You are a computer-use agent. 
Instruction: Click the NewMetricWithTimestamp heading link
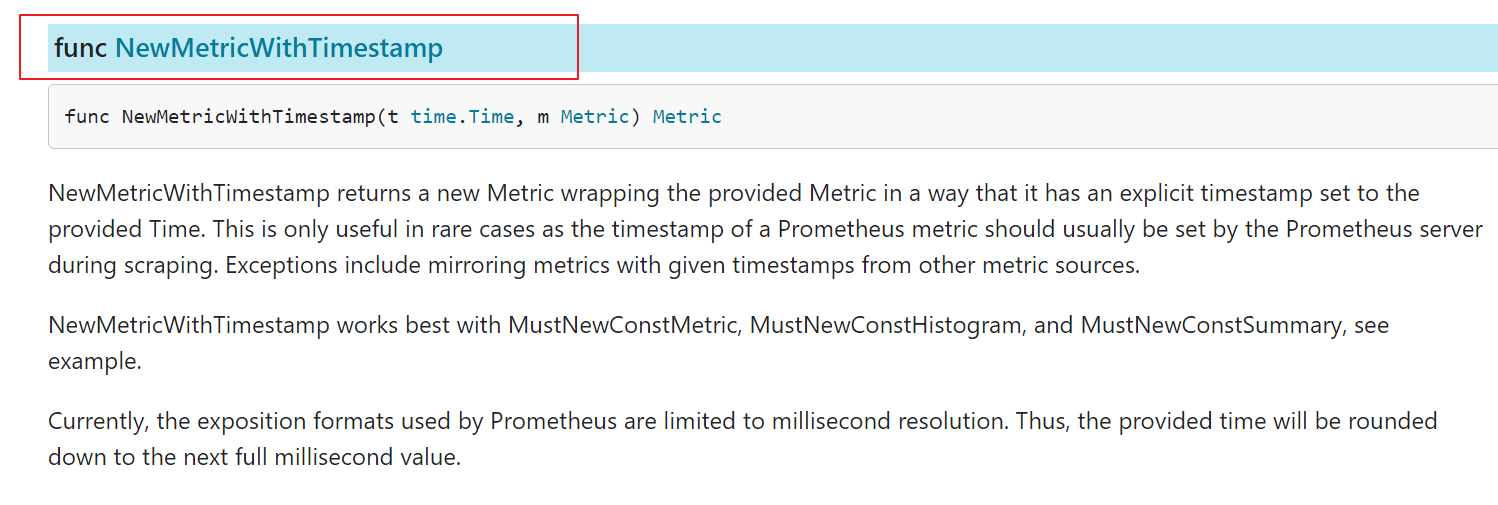(x=278, y=48)
